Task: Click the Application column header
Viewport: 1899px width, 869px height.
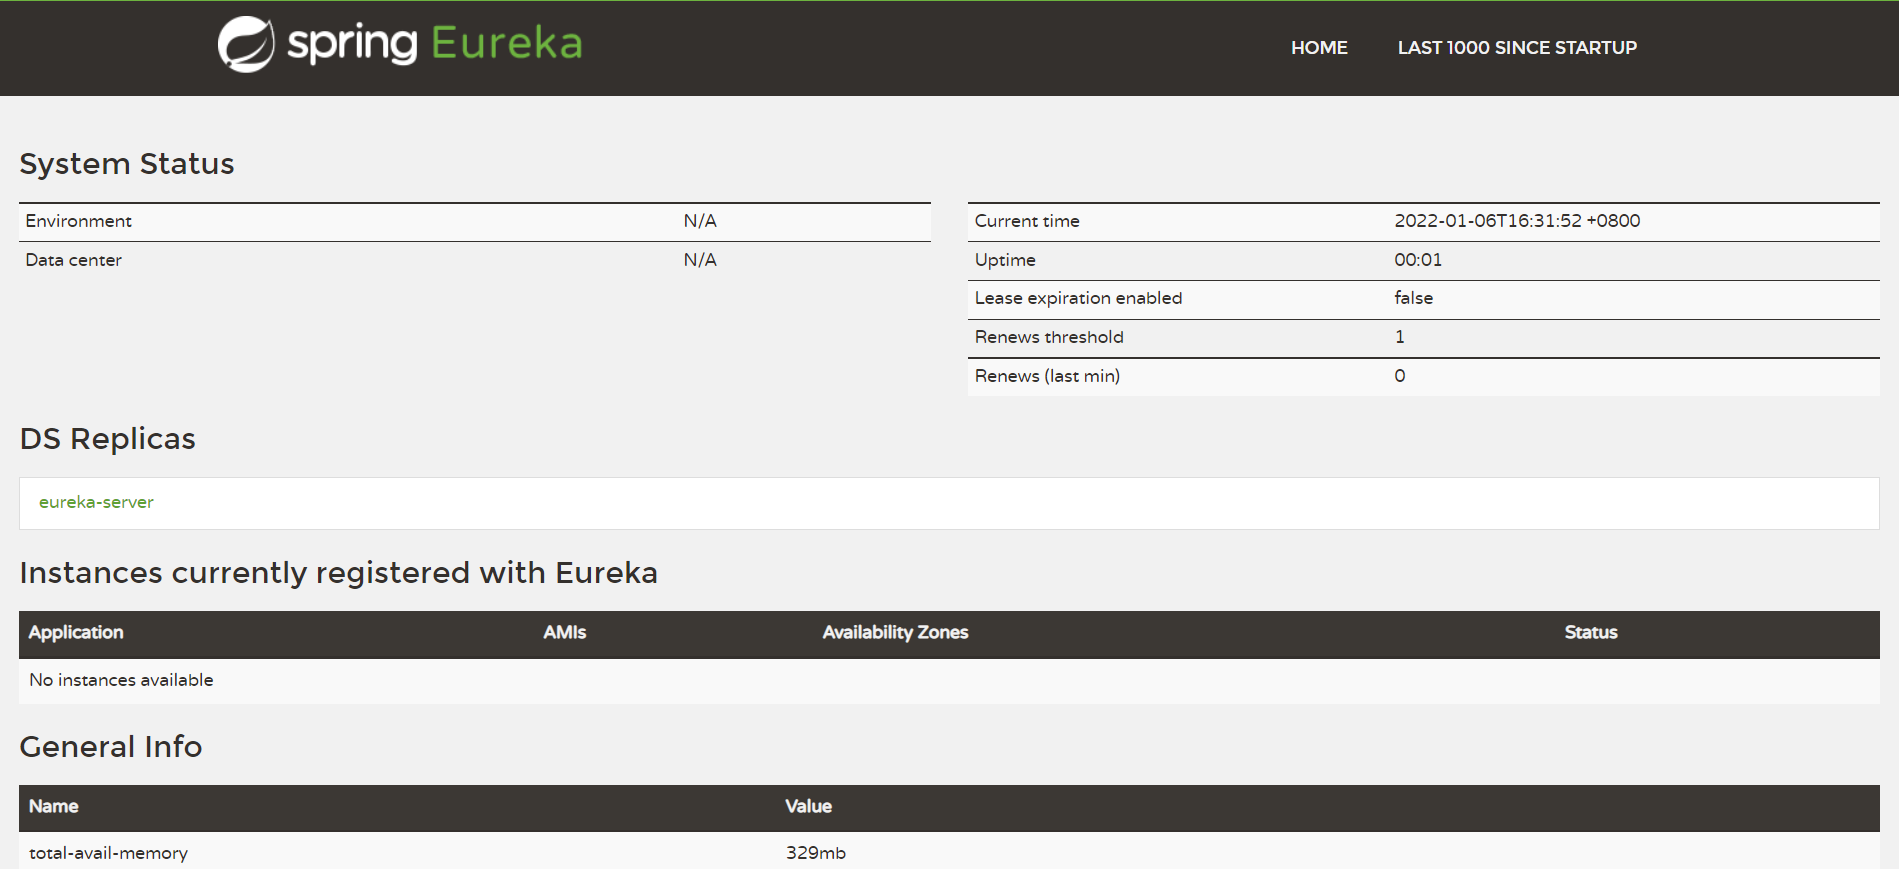Action: point(76,632)
